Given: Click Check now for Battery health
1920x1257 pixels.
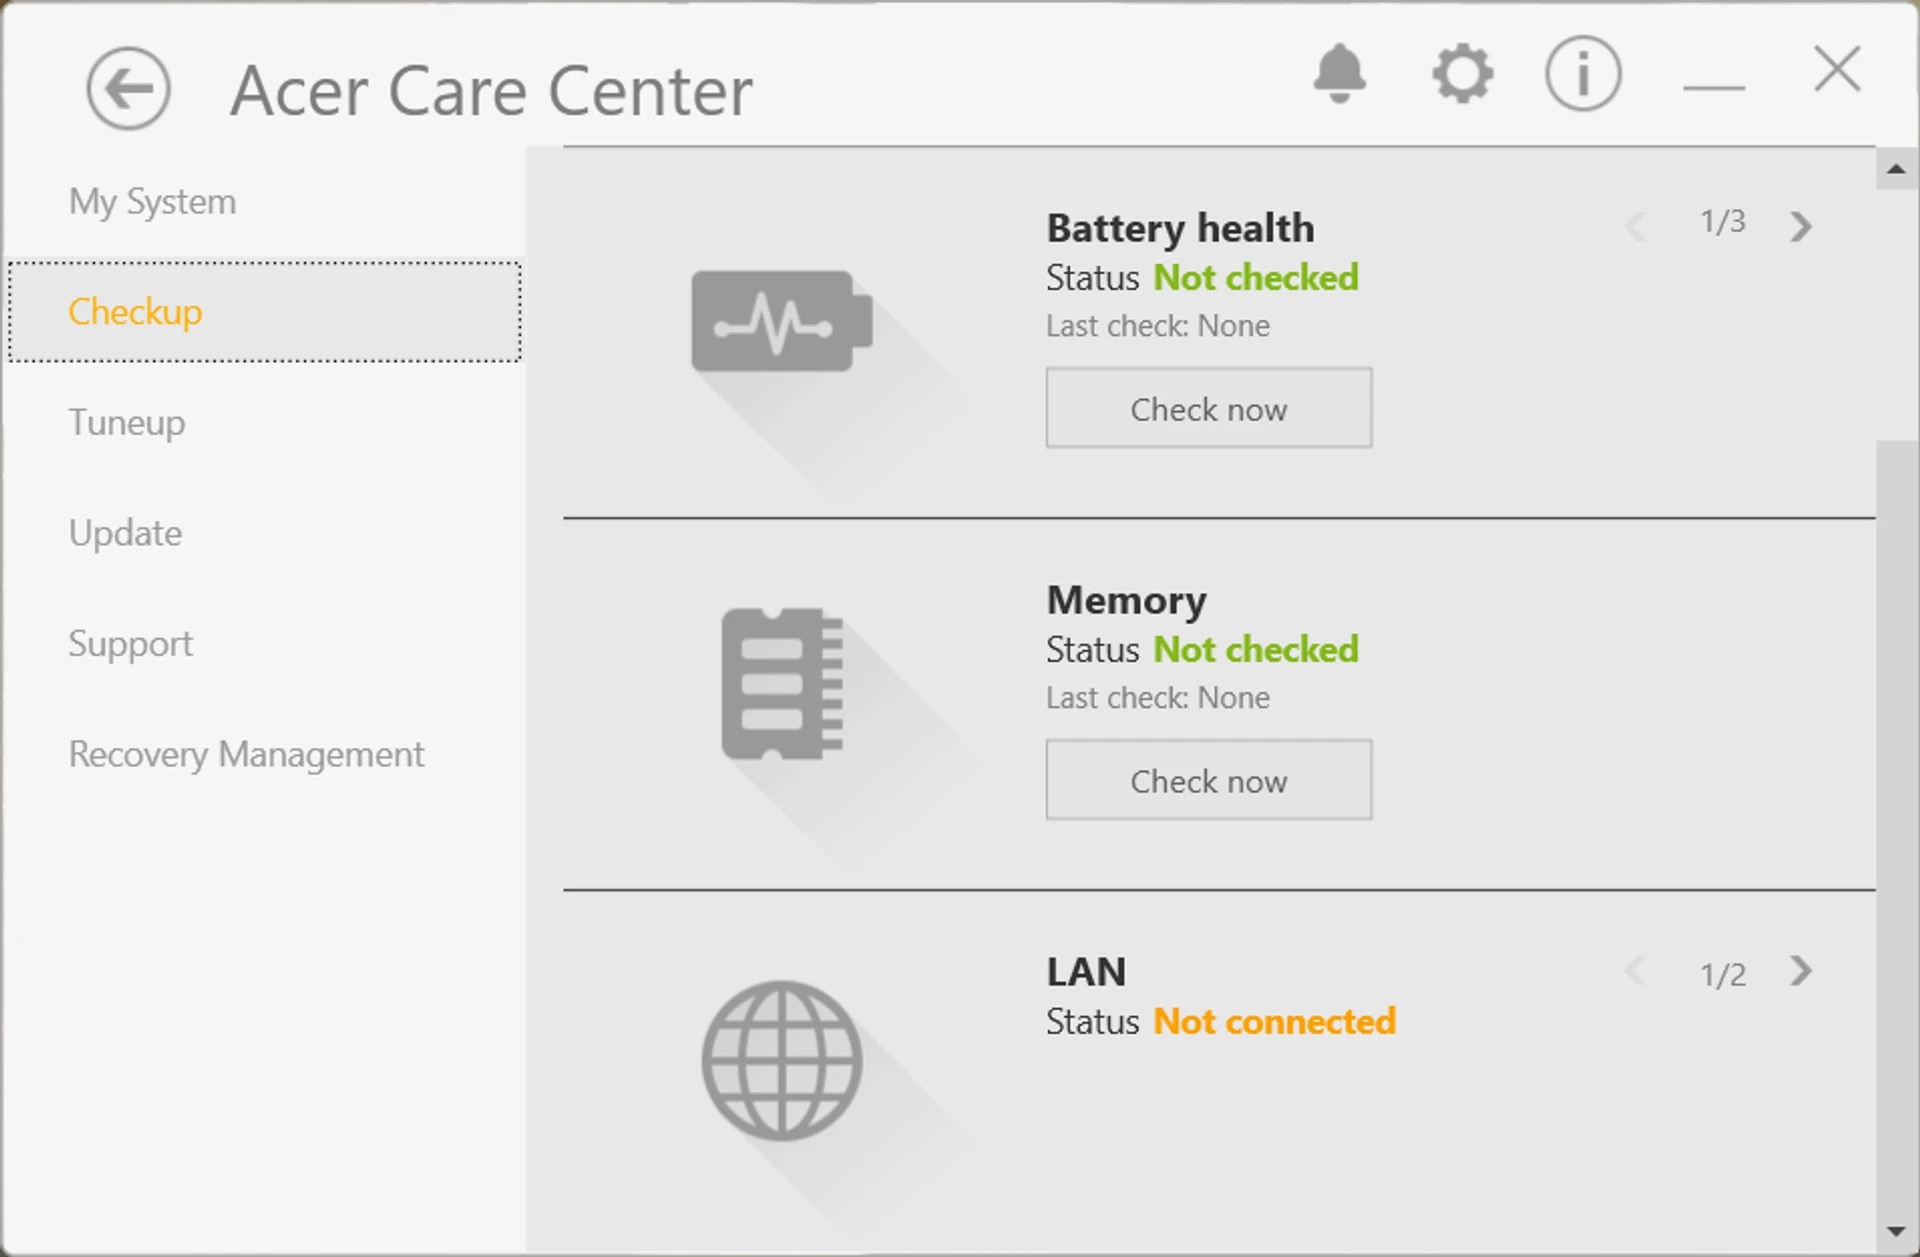Looking at the screenshot, I should coord(1209,408).
